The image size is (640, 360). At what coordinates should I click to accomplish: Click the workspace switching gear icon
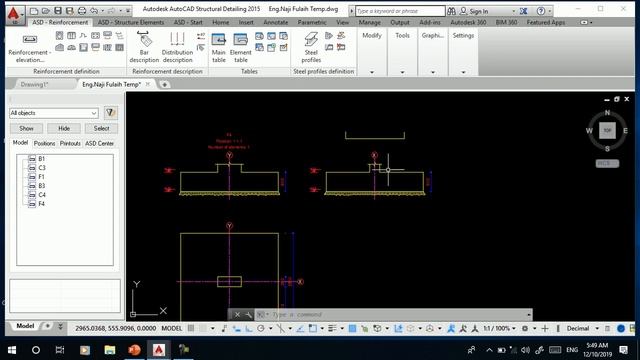coord(525,328)
